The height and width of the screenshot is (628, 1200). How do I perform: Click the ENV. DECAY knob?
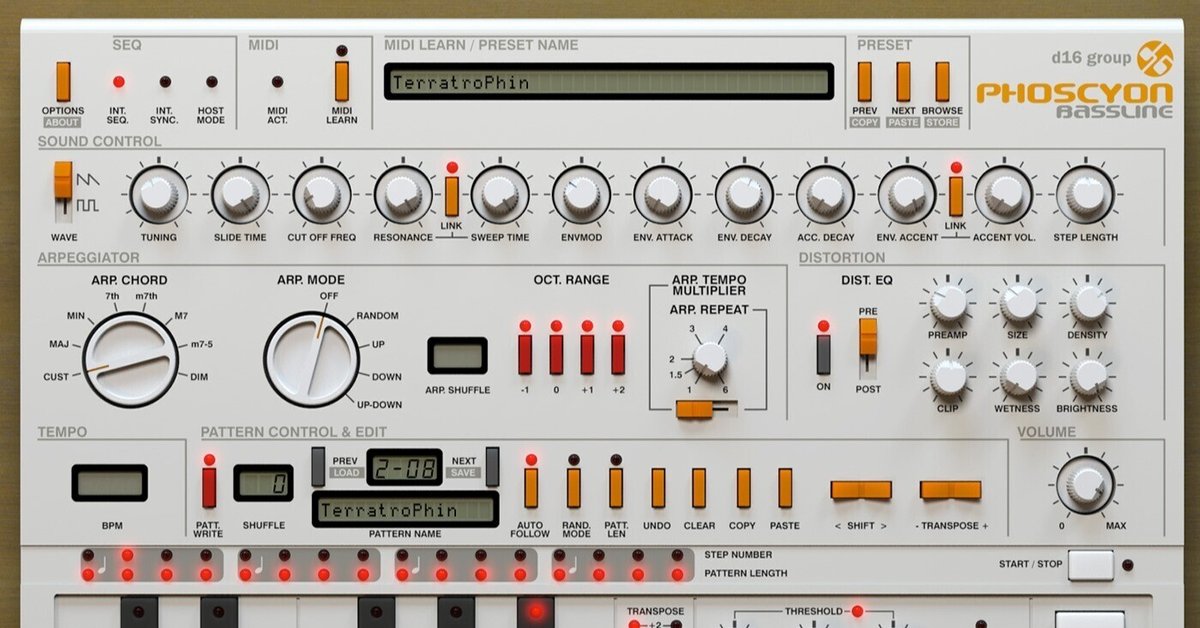pyautogui.click(x=744, y=194)
